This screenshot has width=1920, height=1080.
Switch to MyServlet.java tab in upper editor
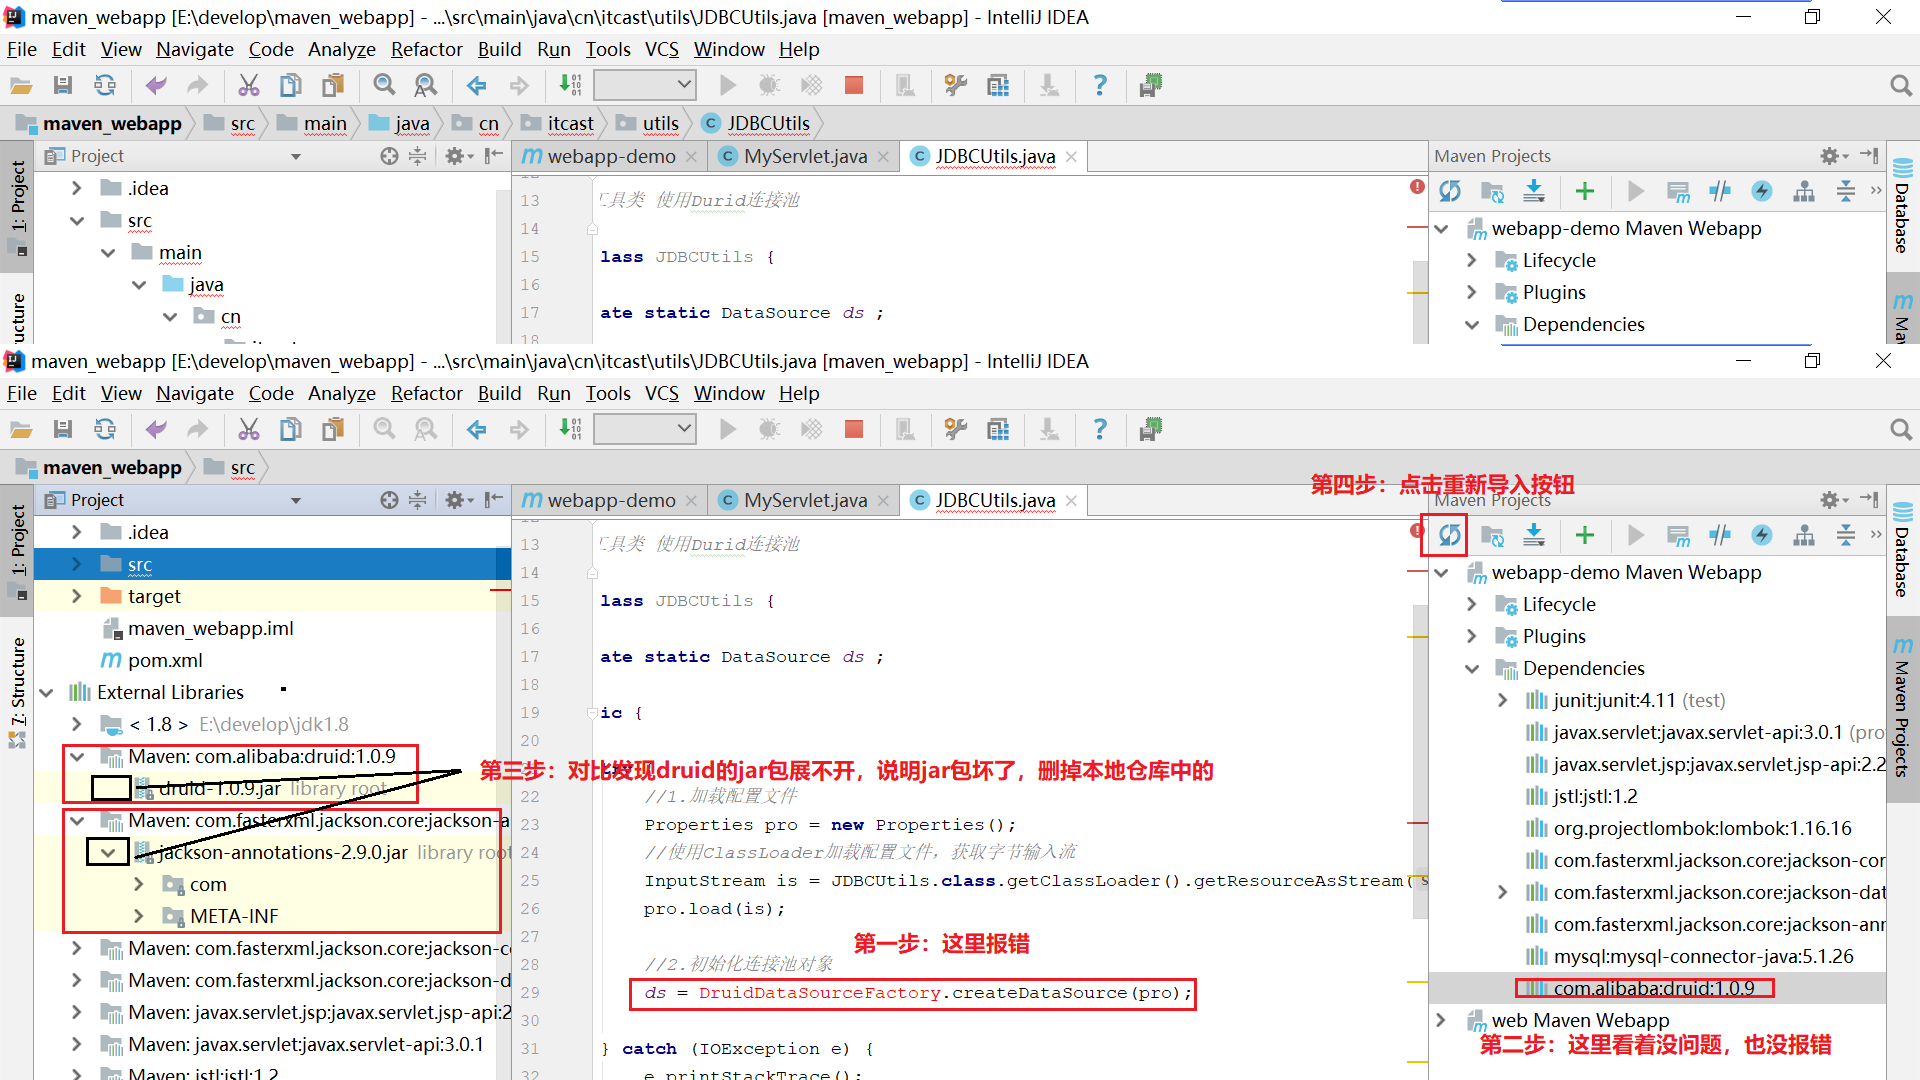[x=805, y=156]
